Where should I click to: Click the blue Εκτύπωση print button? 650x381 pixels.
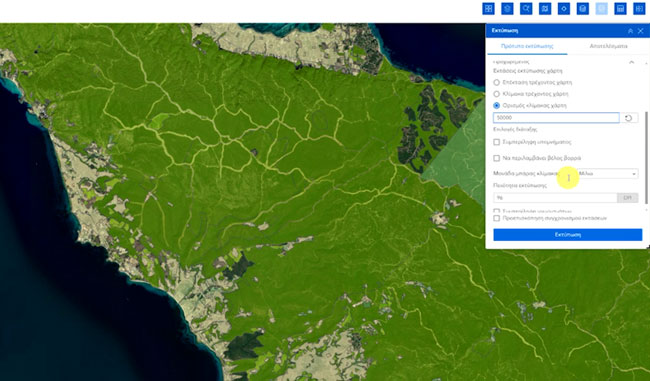pyautogui.click(x=568, y=235)
